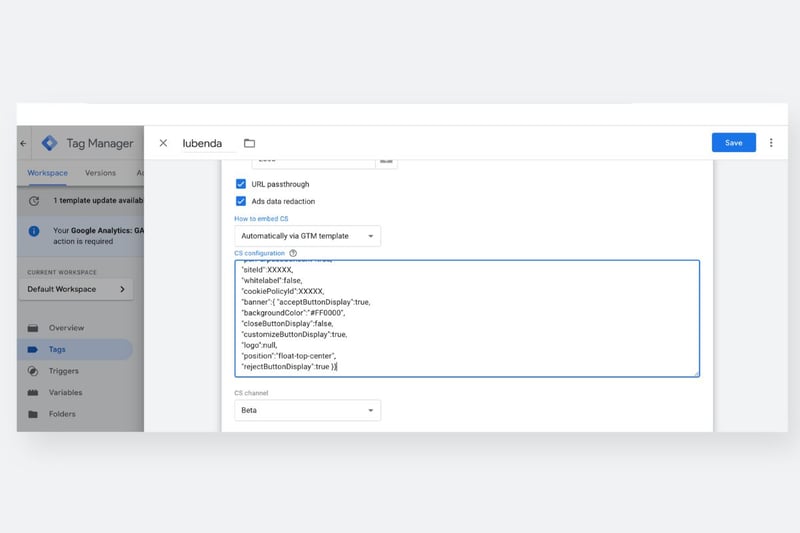Open the CS channel Beta dropdown

307,411
